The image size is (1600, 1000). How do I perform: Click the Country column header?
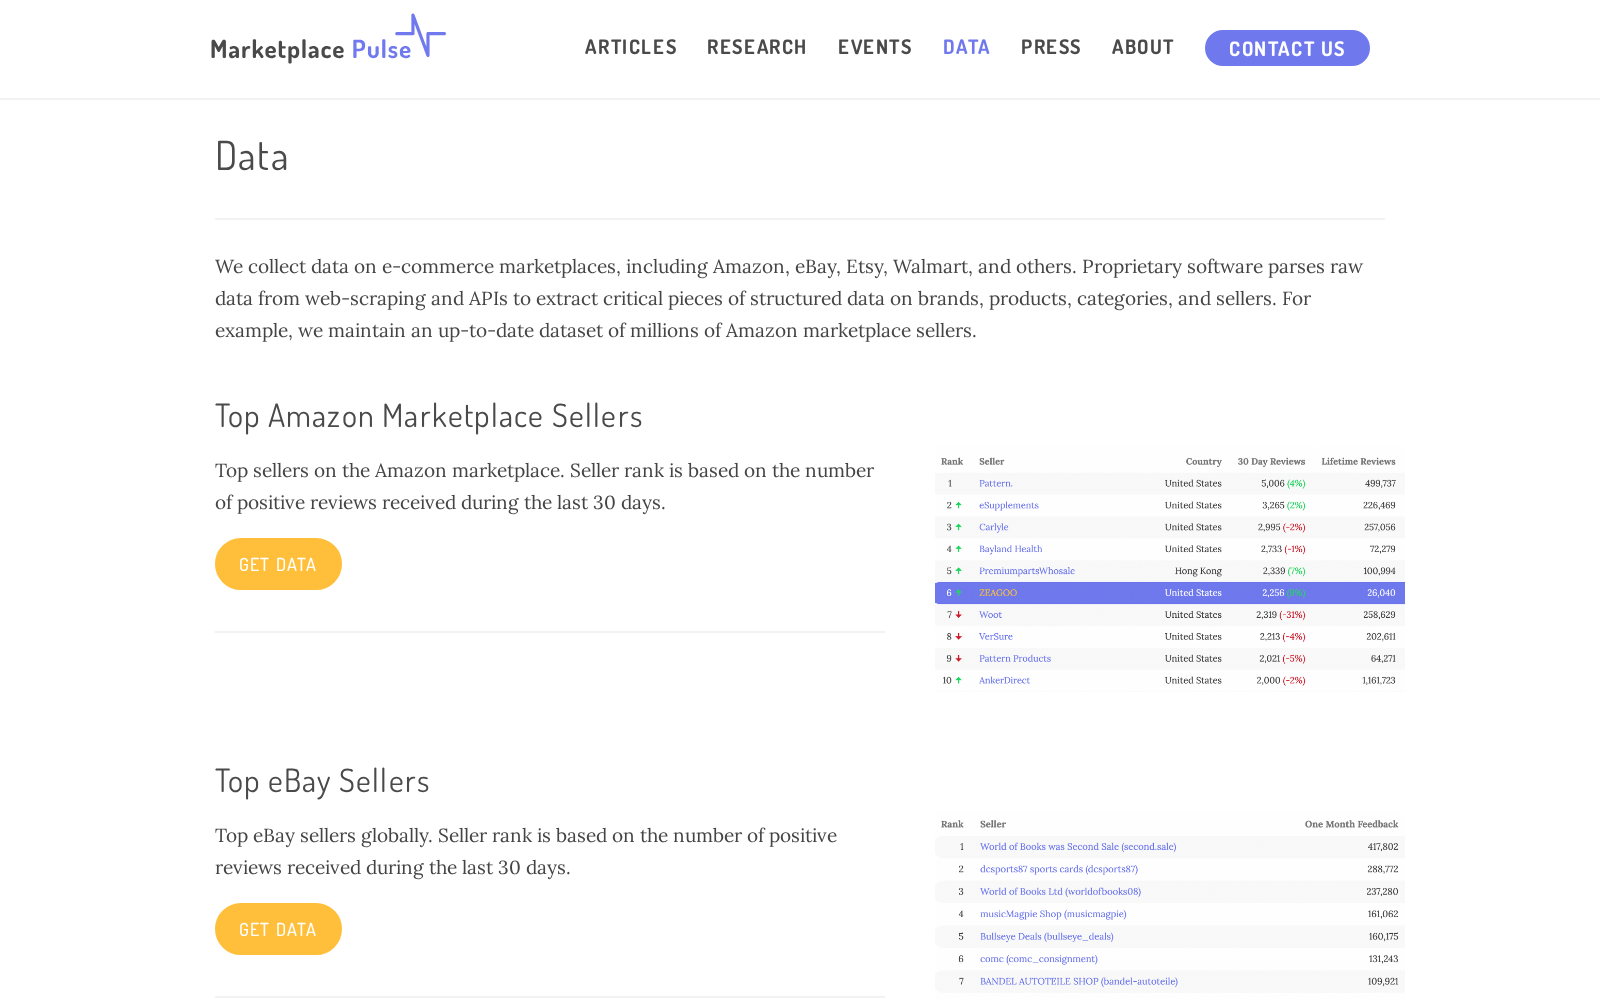click(x=1203, y=462)
